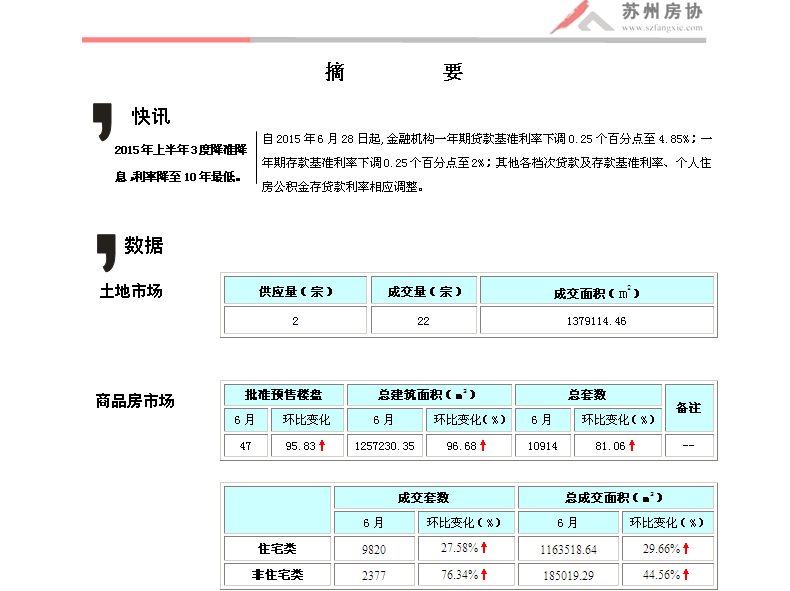790x591 pixels.
Task: Click the 环比变化 header under 批准预售楼盘
Action: click(x=307, y=420)
